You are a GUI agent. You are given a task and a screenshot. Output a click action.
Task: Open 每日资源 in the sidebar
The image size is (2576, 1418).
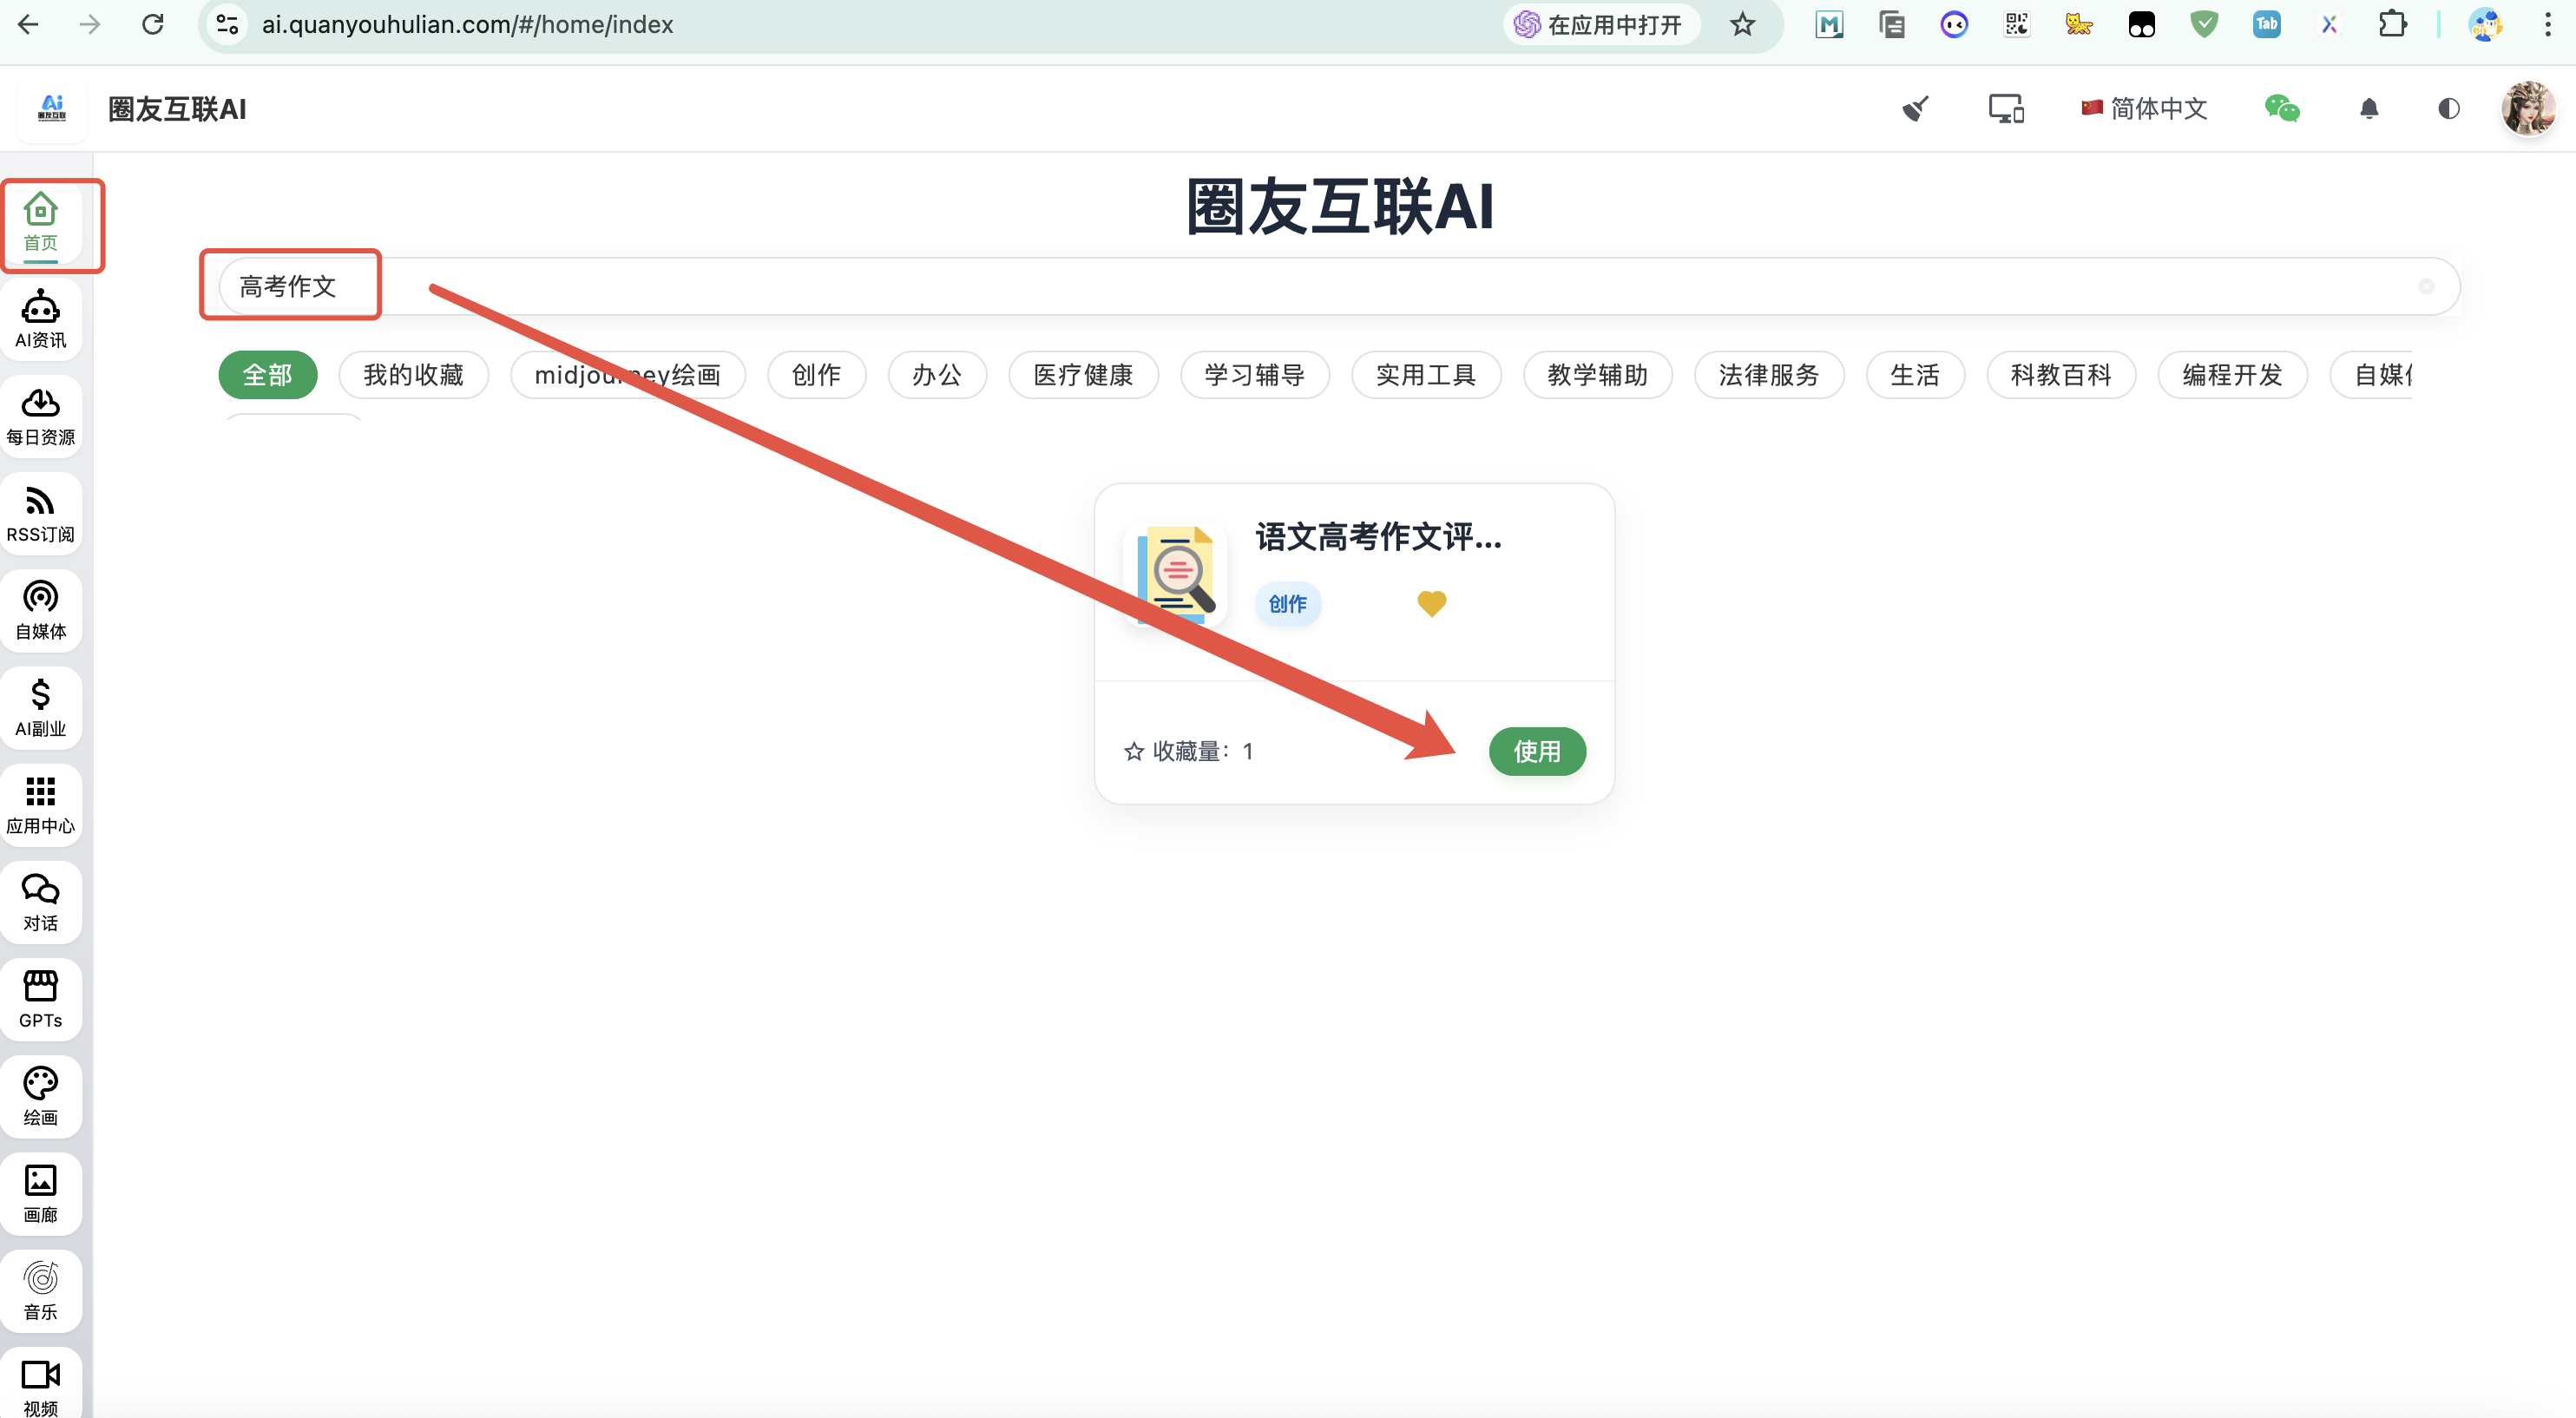(40, 416)
